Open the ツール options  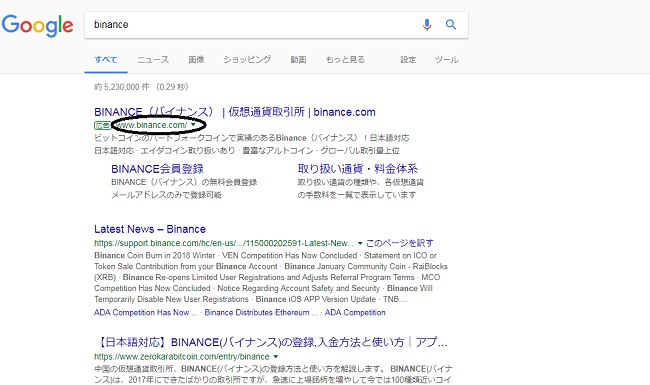pyautogui.click(x=446, y=60)
